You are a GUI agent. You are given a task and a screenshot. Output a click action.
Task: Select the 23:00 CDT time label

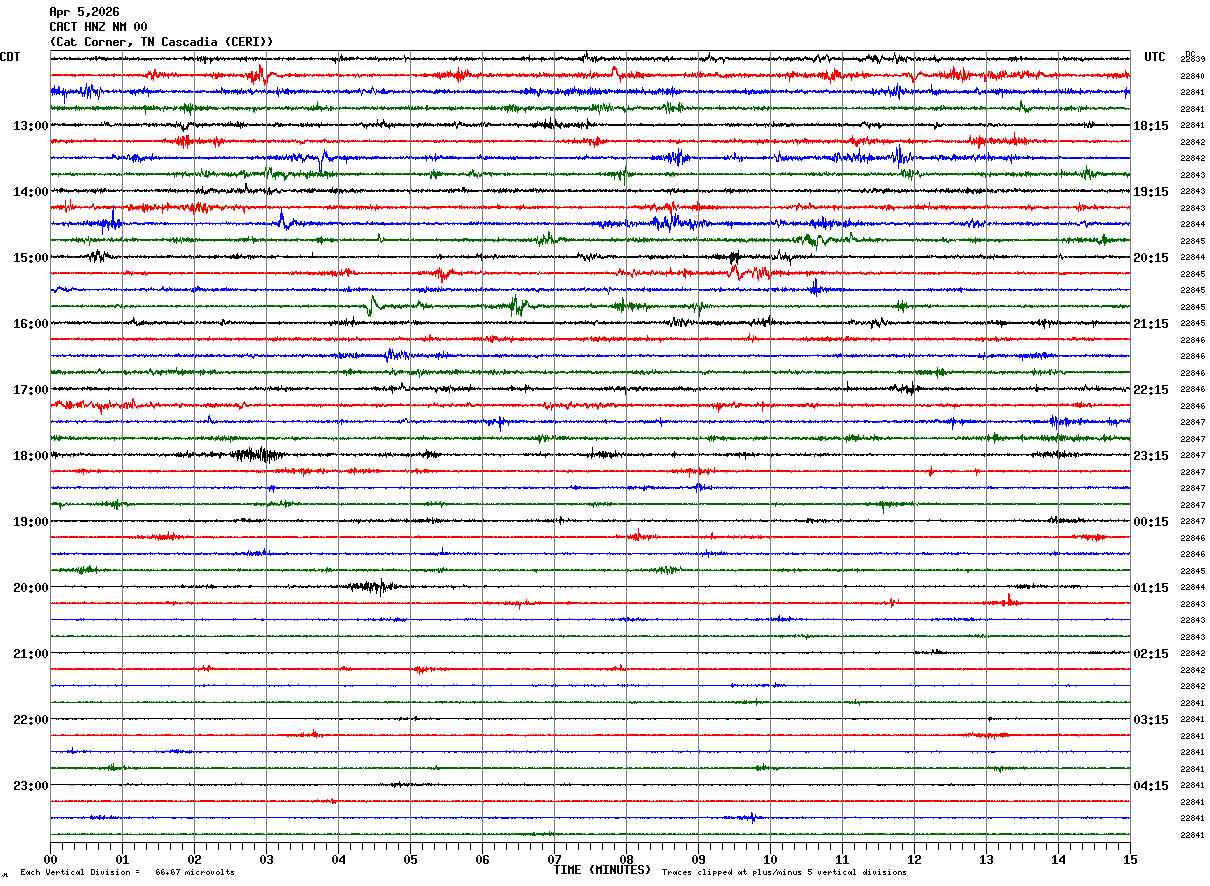31,786
